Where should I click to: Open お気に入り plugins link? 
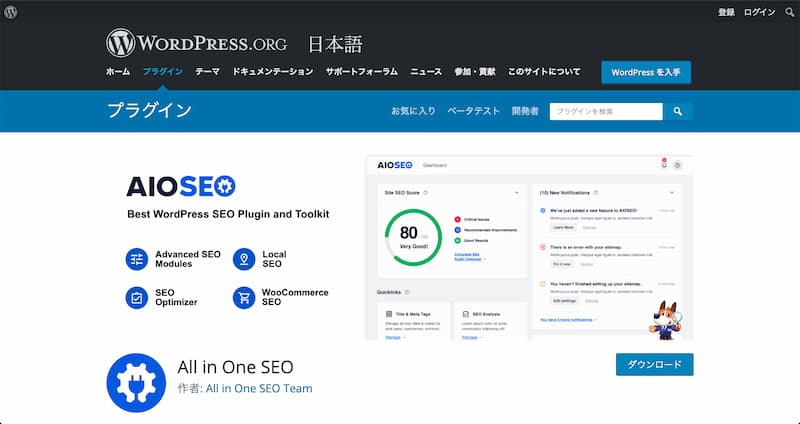click(x=413, y=111)
